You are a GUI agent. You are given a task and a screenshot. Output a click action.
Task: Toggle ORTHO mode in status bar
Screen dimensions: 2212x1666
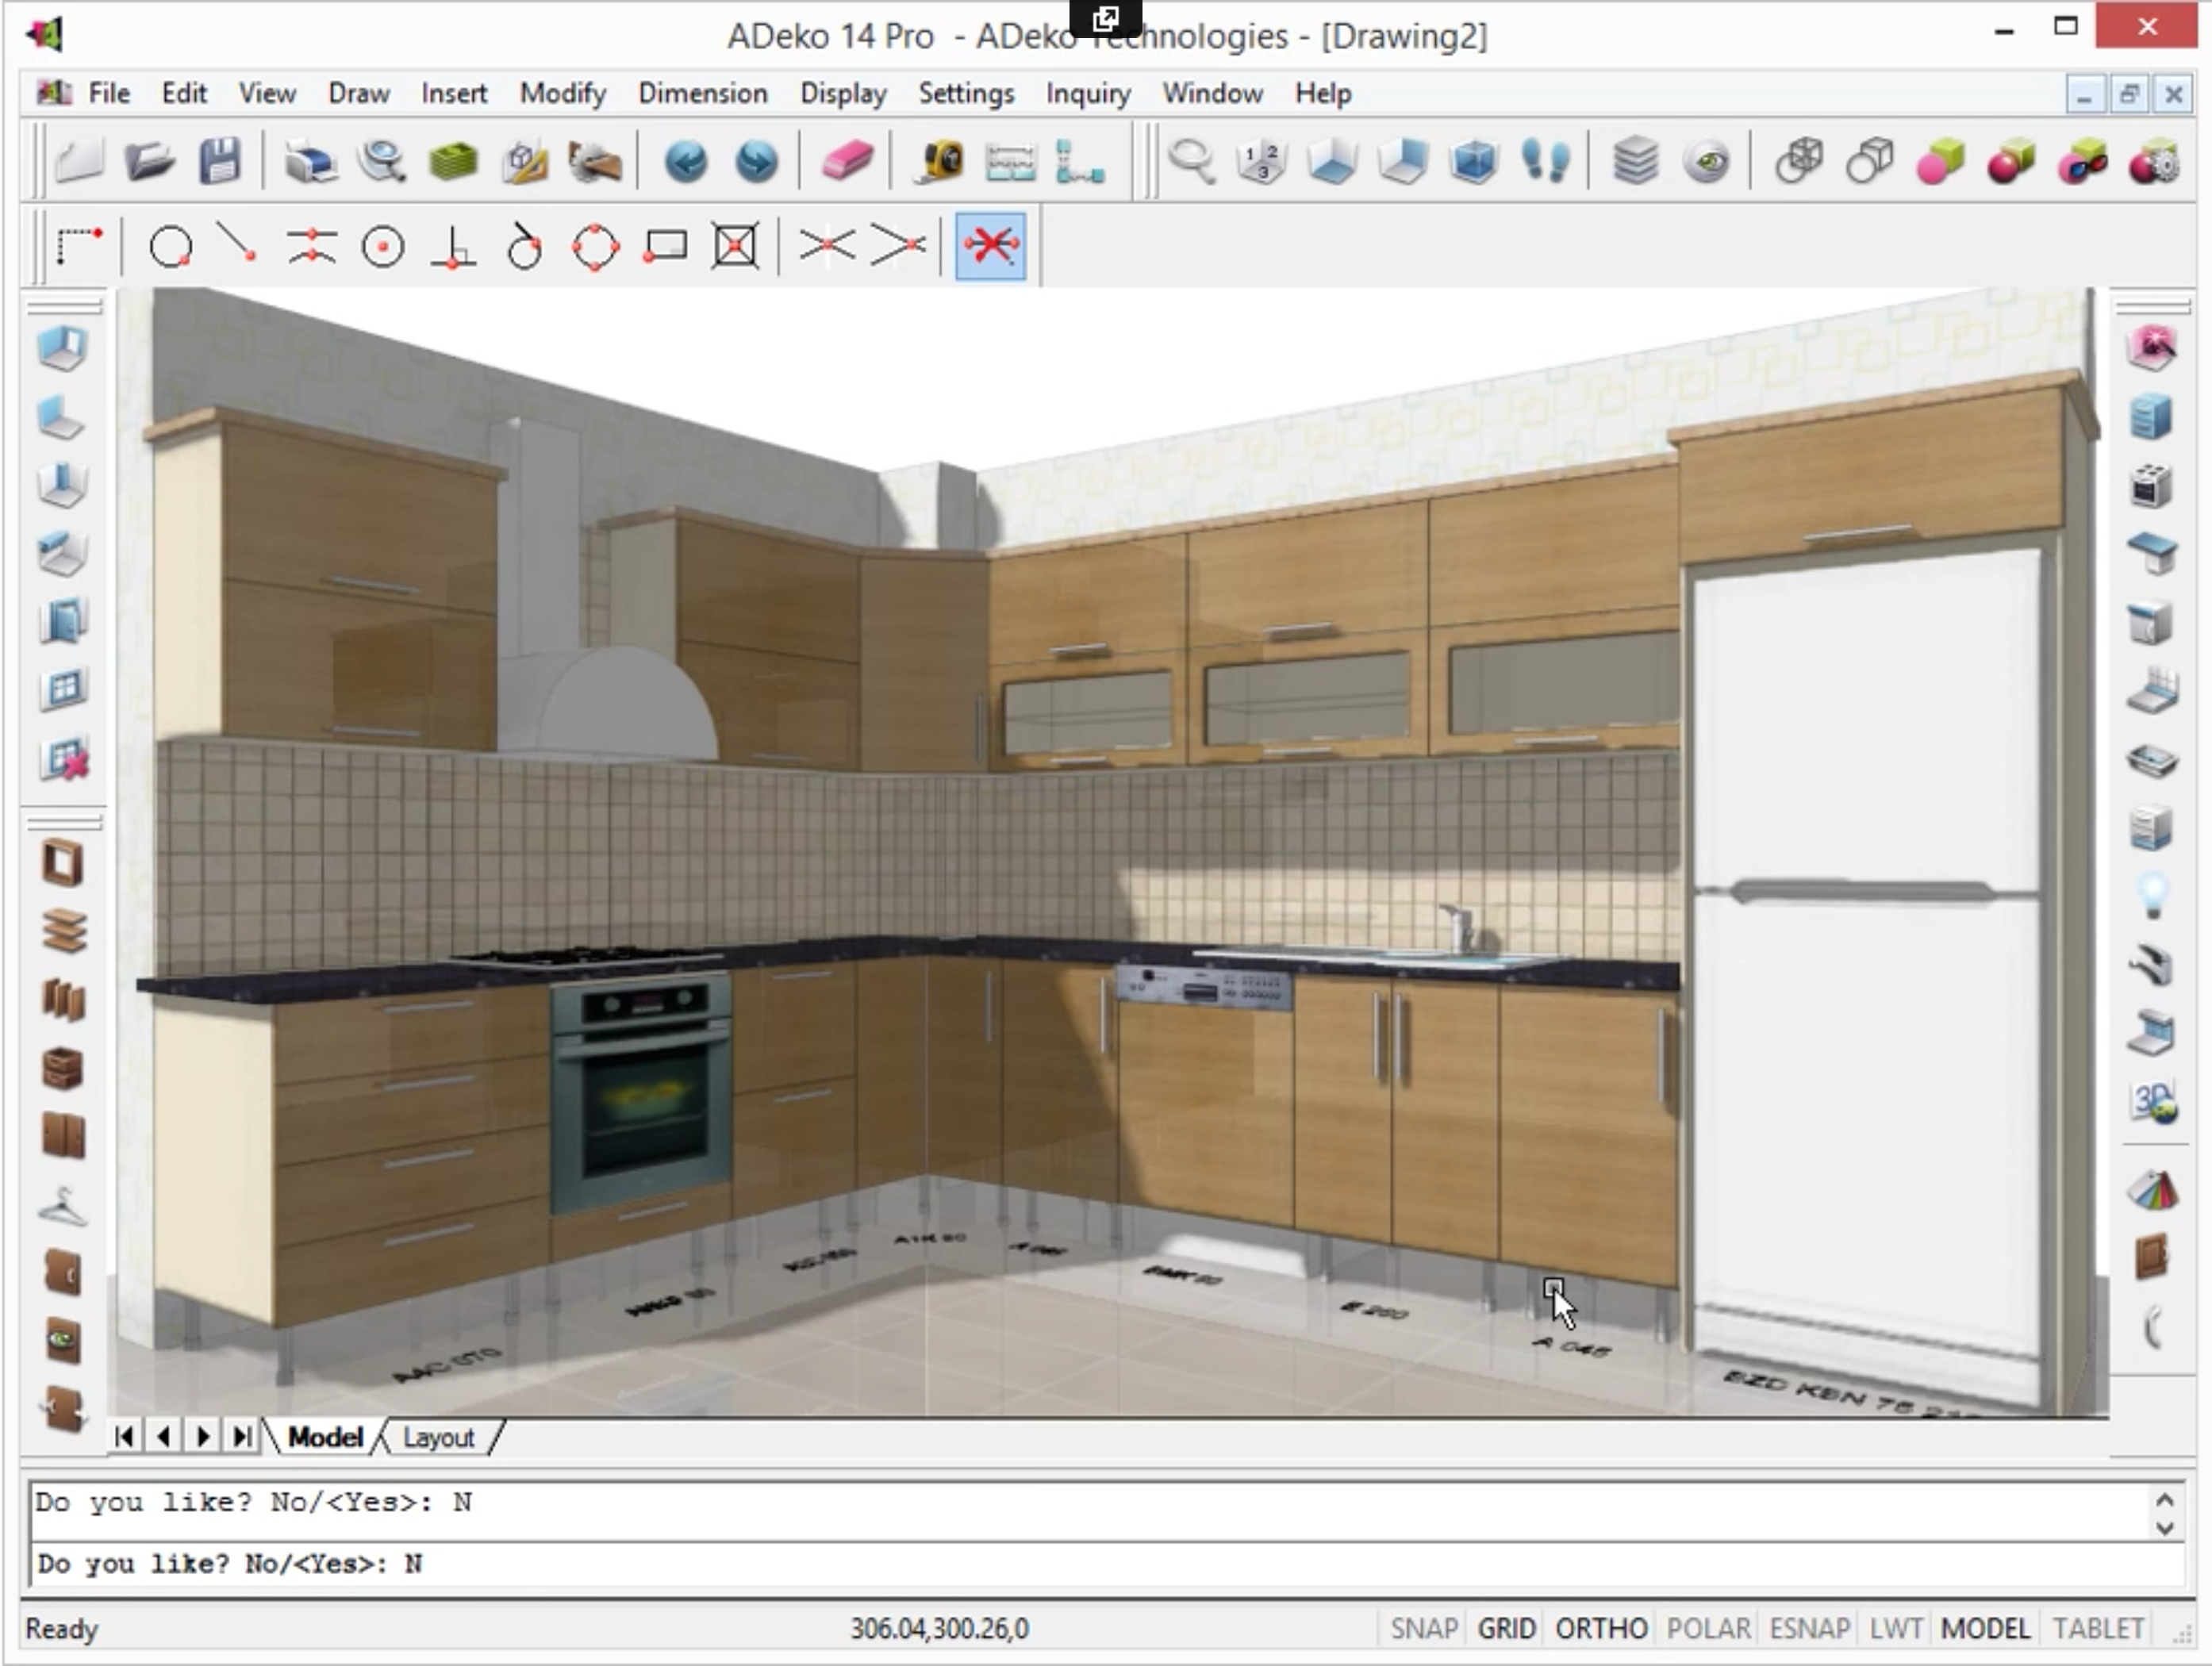coord(1601,1628)
